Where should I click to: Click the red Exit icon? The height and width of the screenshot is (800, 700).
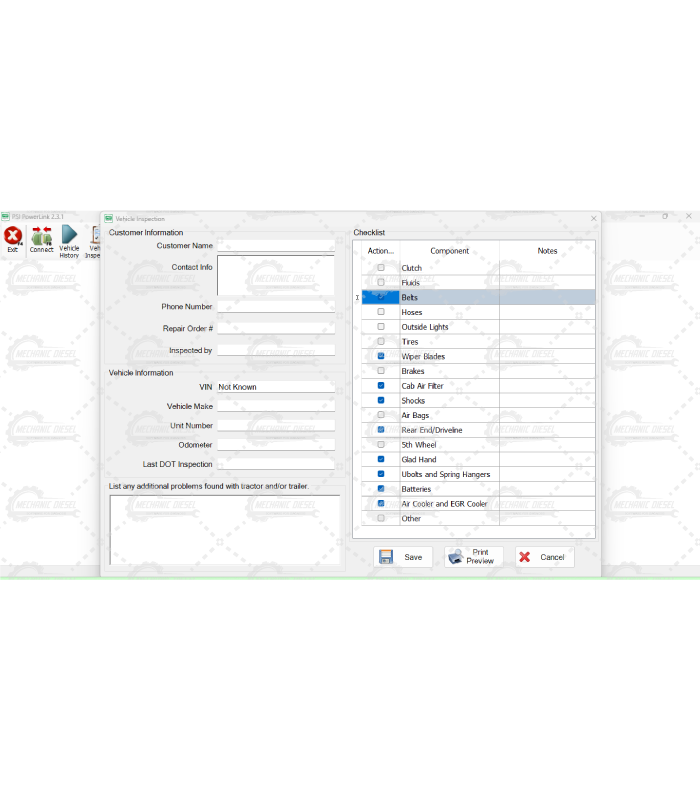click(13, 236)
